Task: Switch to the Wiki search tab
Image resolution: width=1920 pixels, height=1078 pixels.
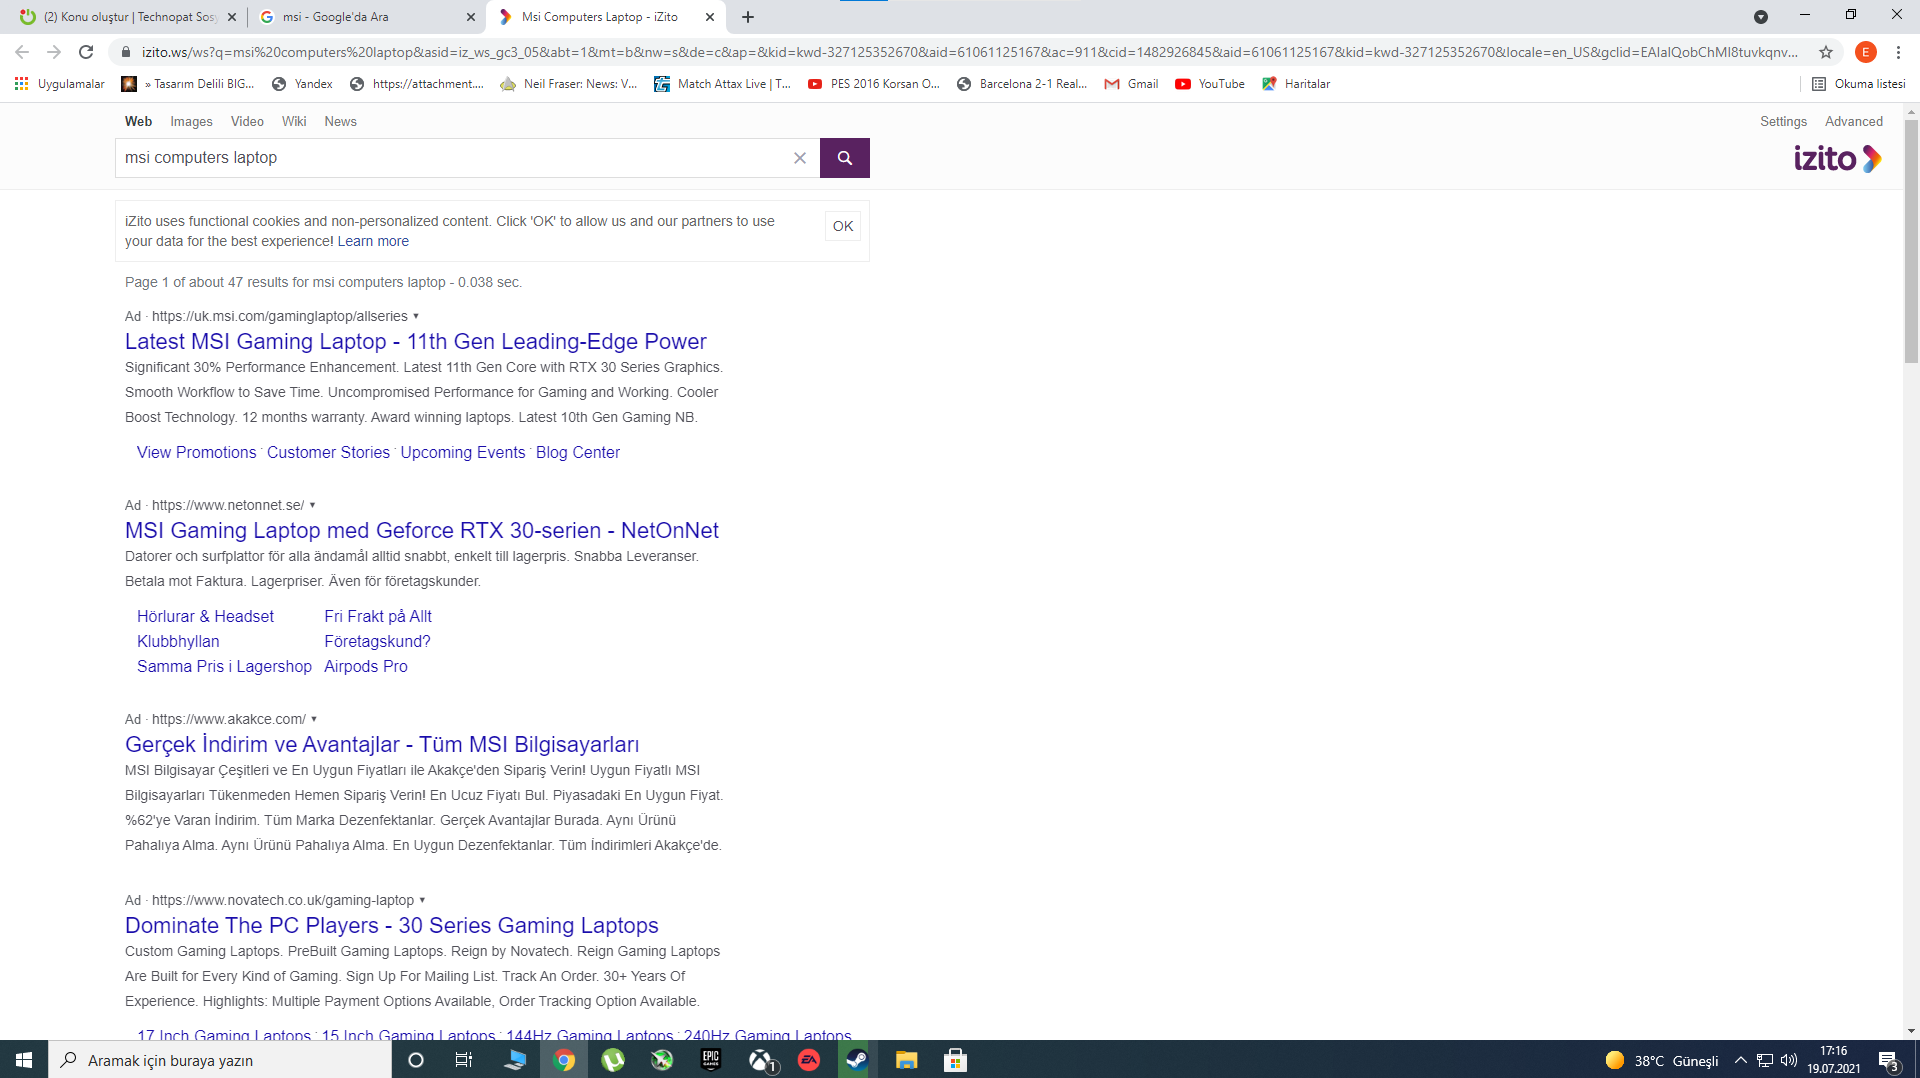Action: pos(294,121)
